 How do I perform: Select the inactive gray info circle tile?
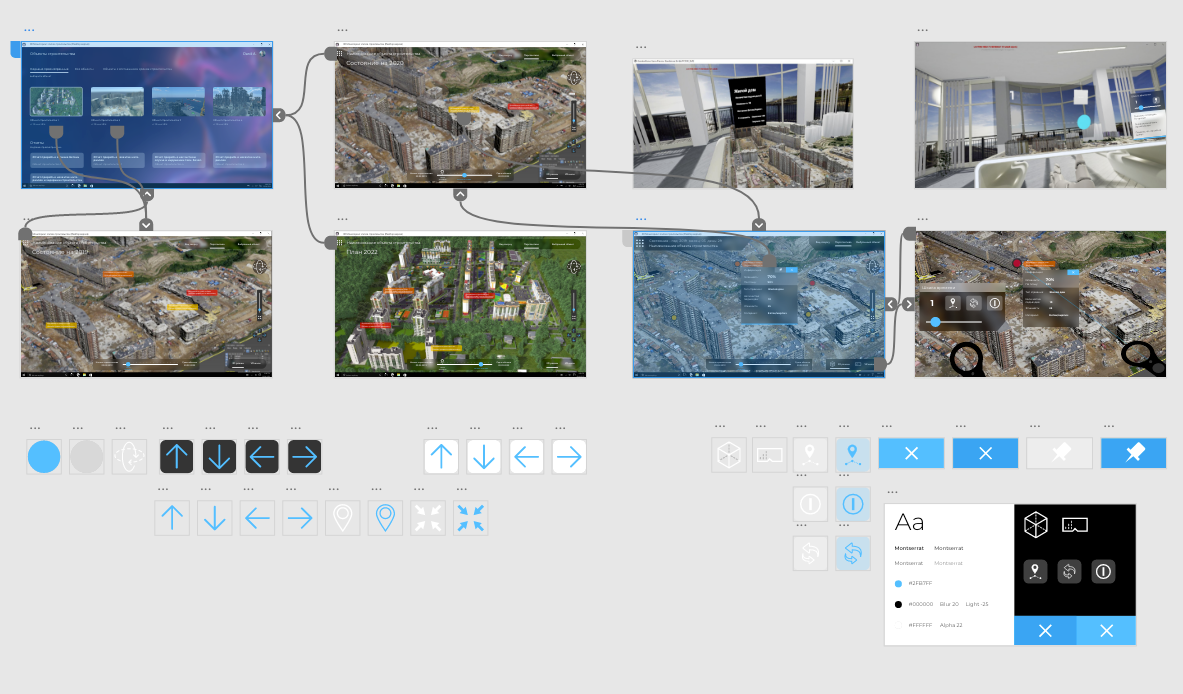click(x=810, y=504)
